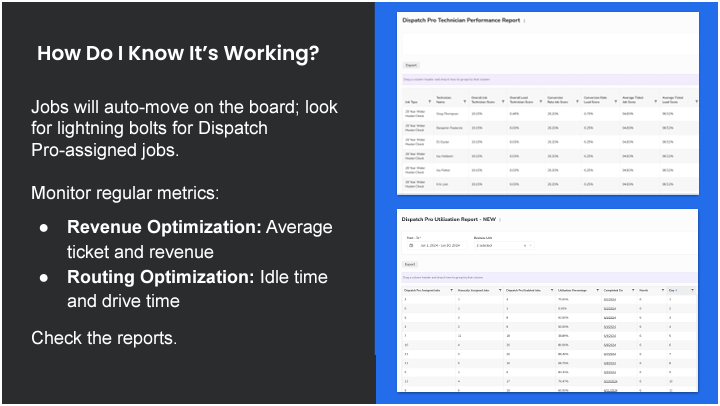This screenshot has width=720, height=406.
Task: Sort by the Technician Name column header
Action: pos(444,100)
